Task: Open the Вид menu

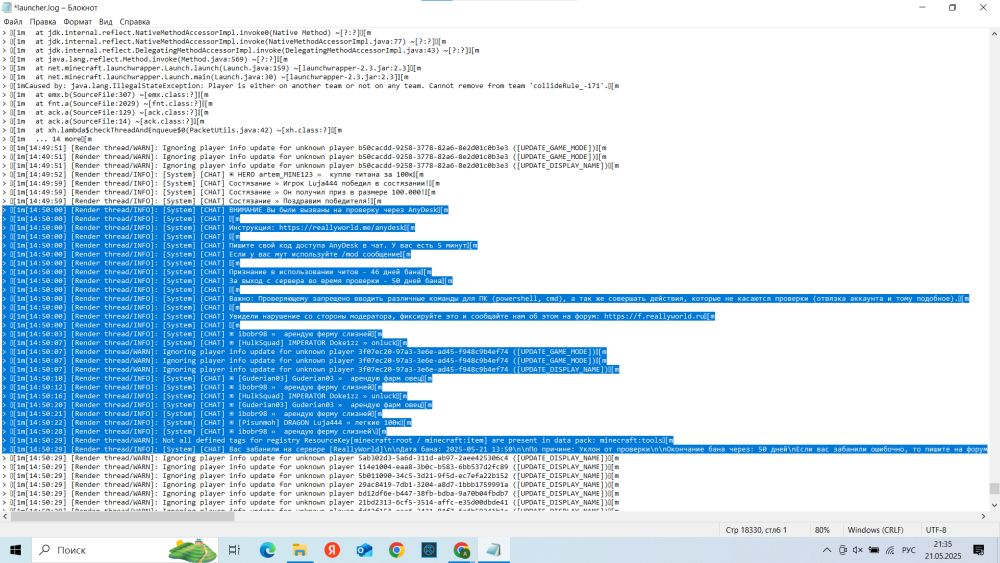Action: pyautogui.click(x=105, y=22)
